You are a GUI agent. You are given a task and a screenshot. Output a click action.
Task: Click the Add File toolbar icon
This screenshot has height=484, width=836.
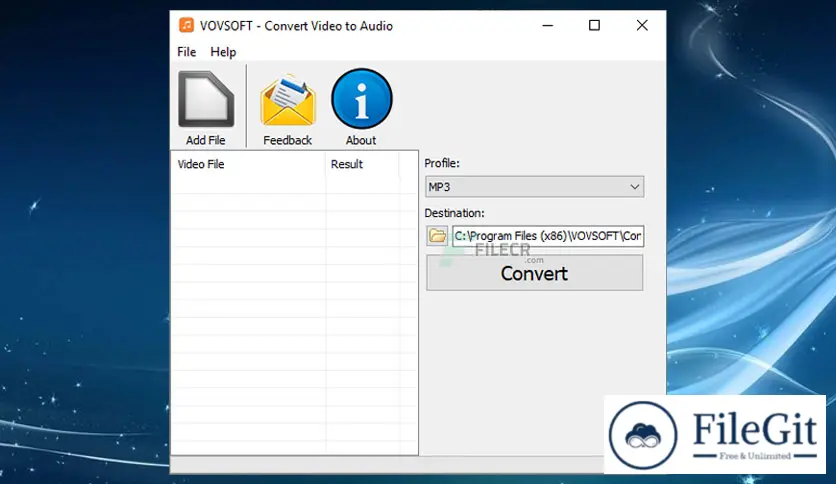point(206,100)
